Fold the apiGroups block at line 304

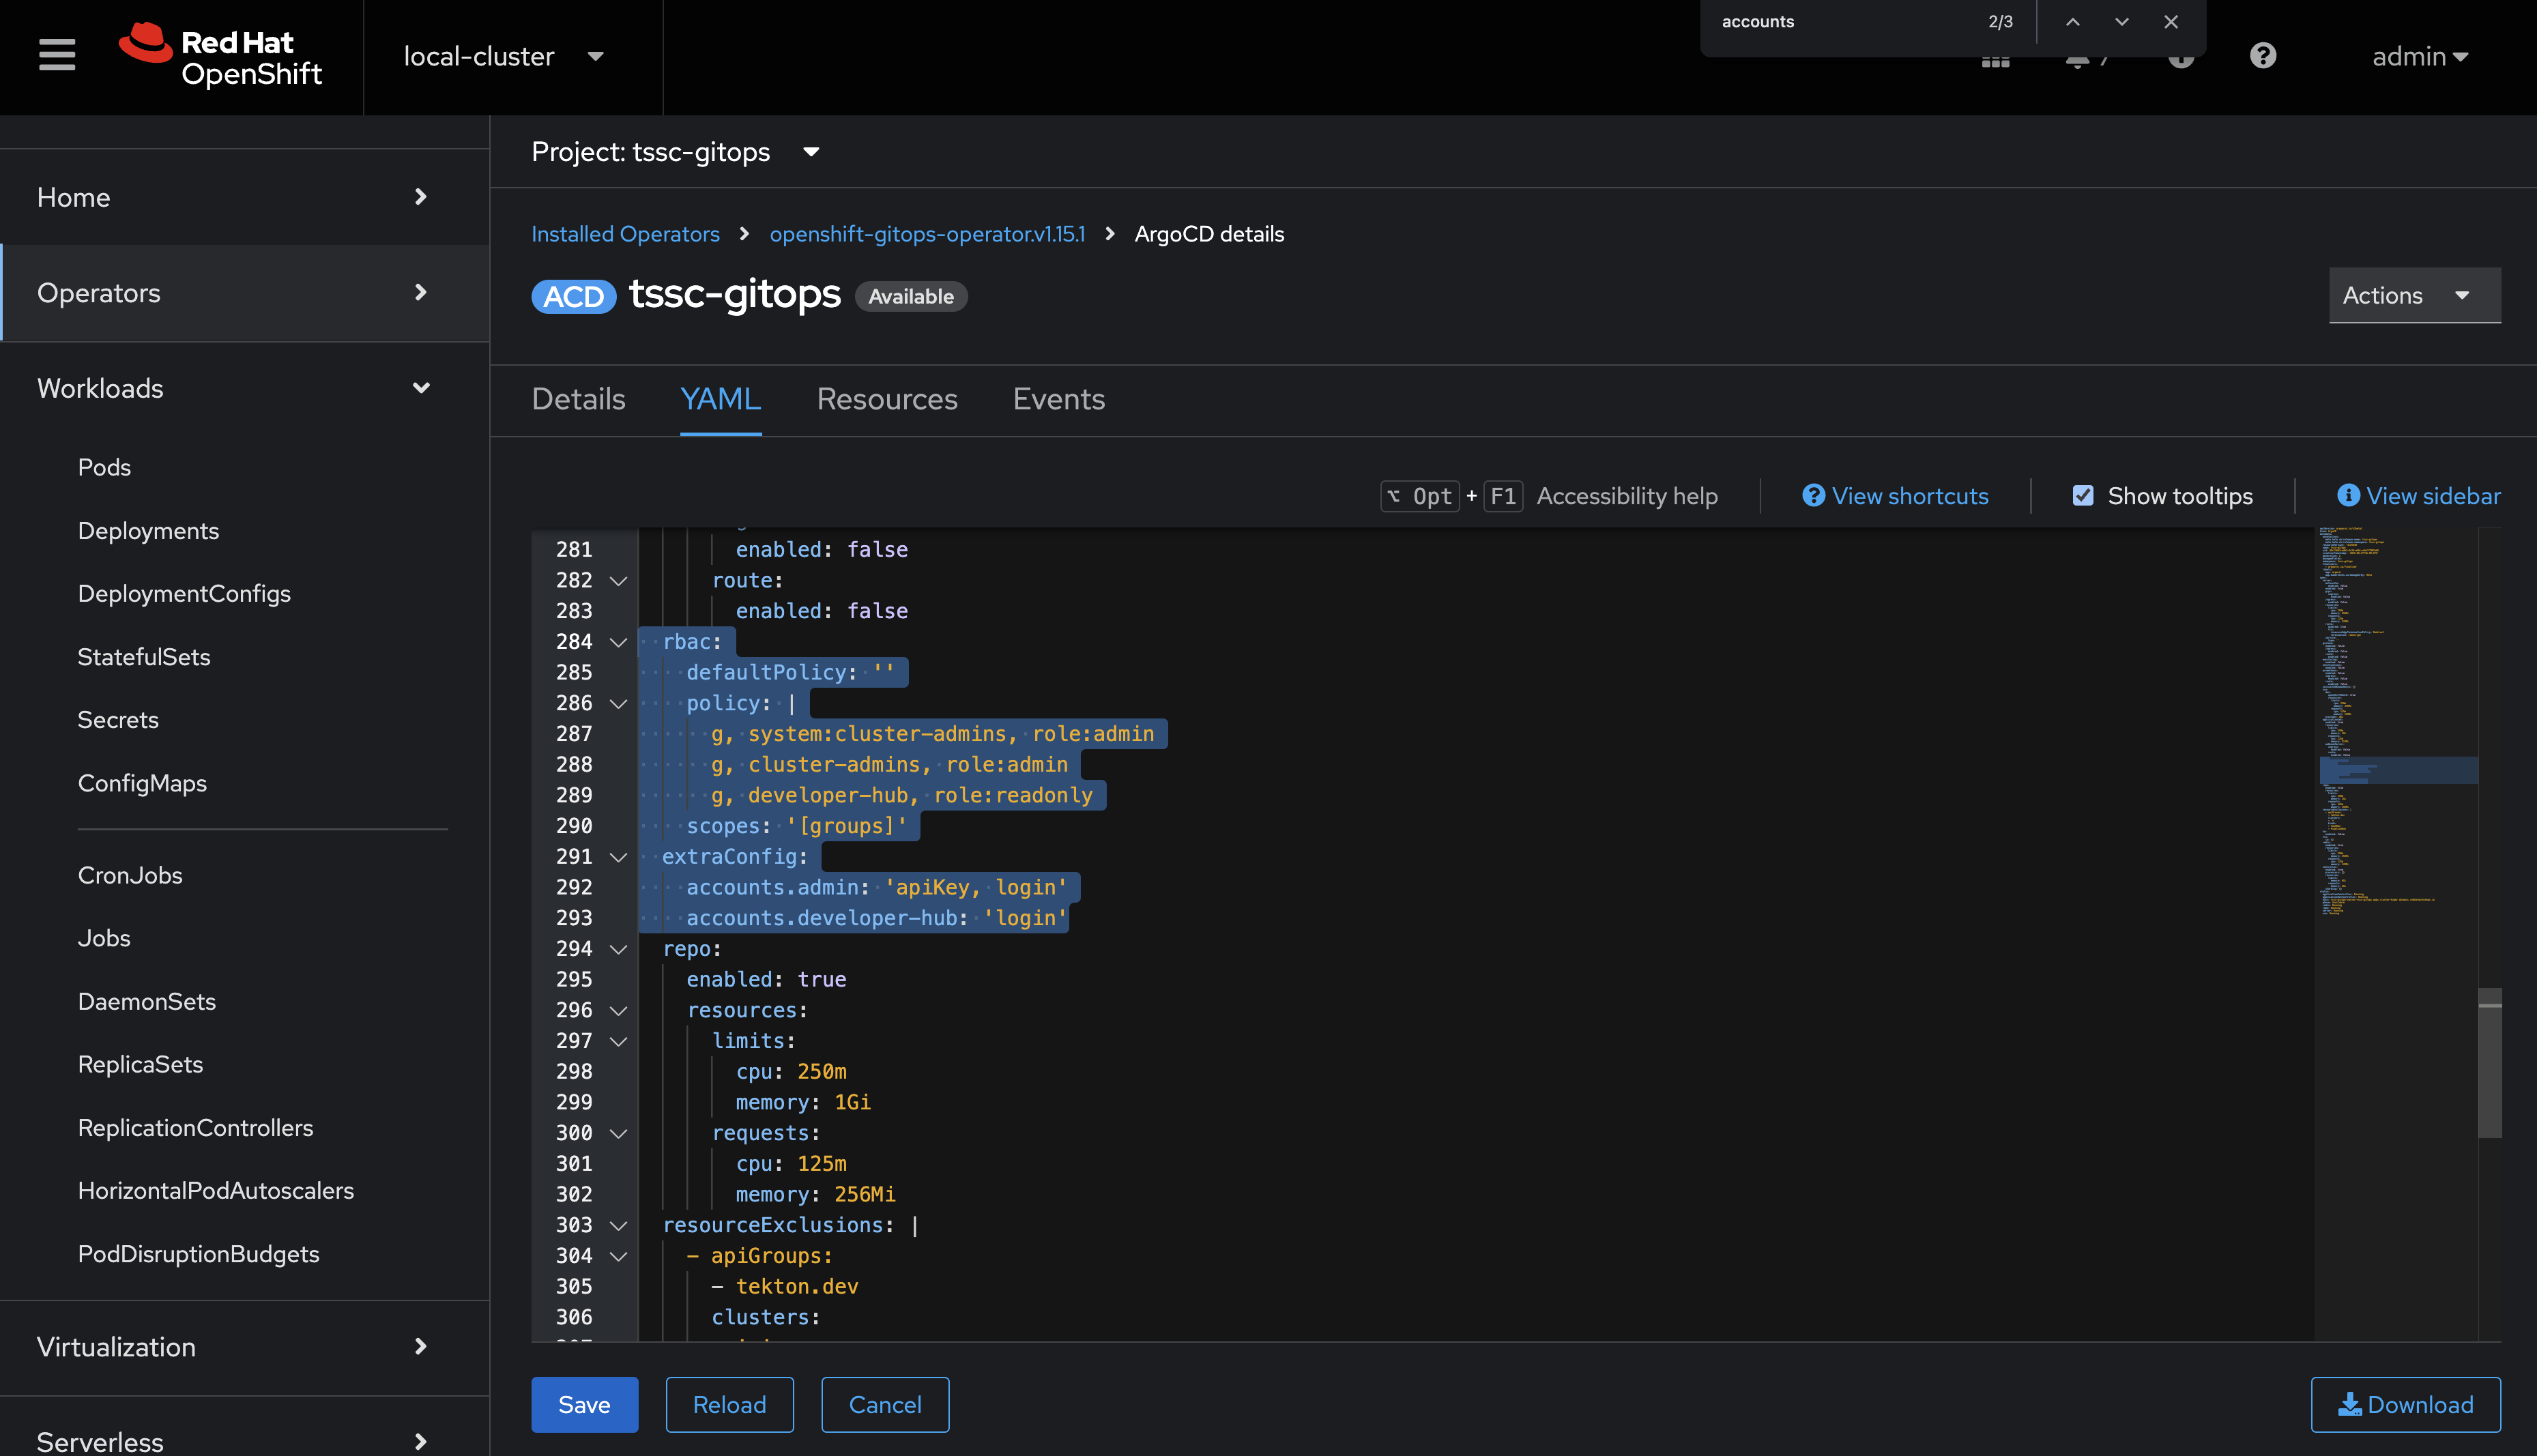pos(619,1256)
